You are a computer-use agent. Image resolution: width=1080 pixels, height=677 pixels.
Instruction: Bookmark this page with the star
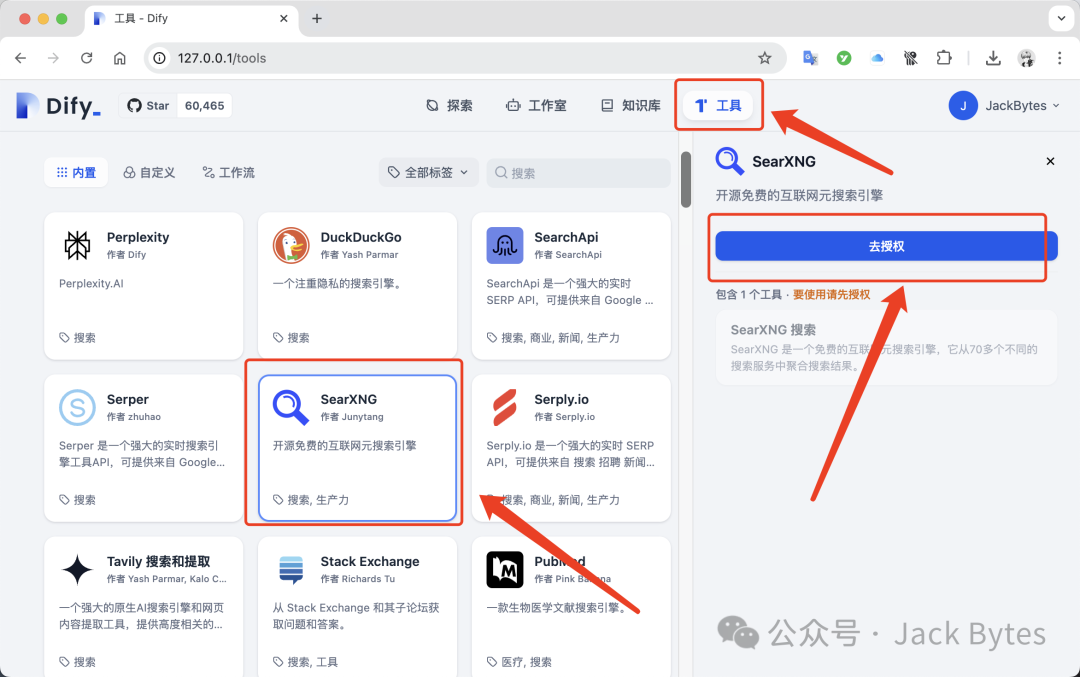click(x=765, y=58)
